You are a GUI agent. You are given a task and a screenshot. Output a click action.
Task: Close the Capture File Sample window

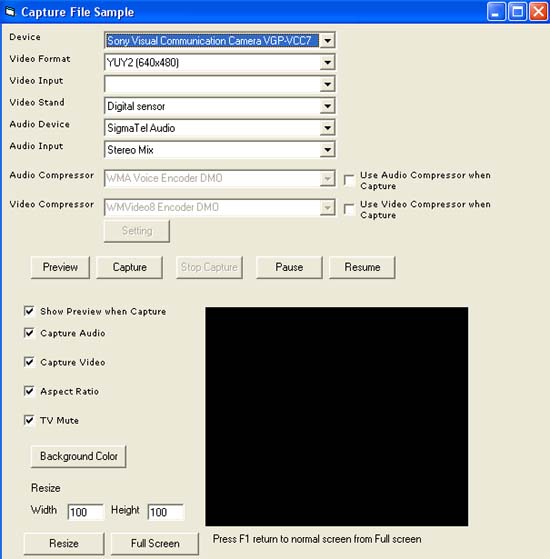(x=538, y=12)
